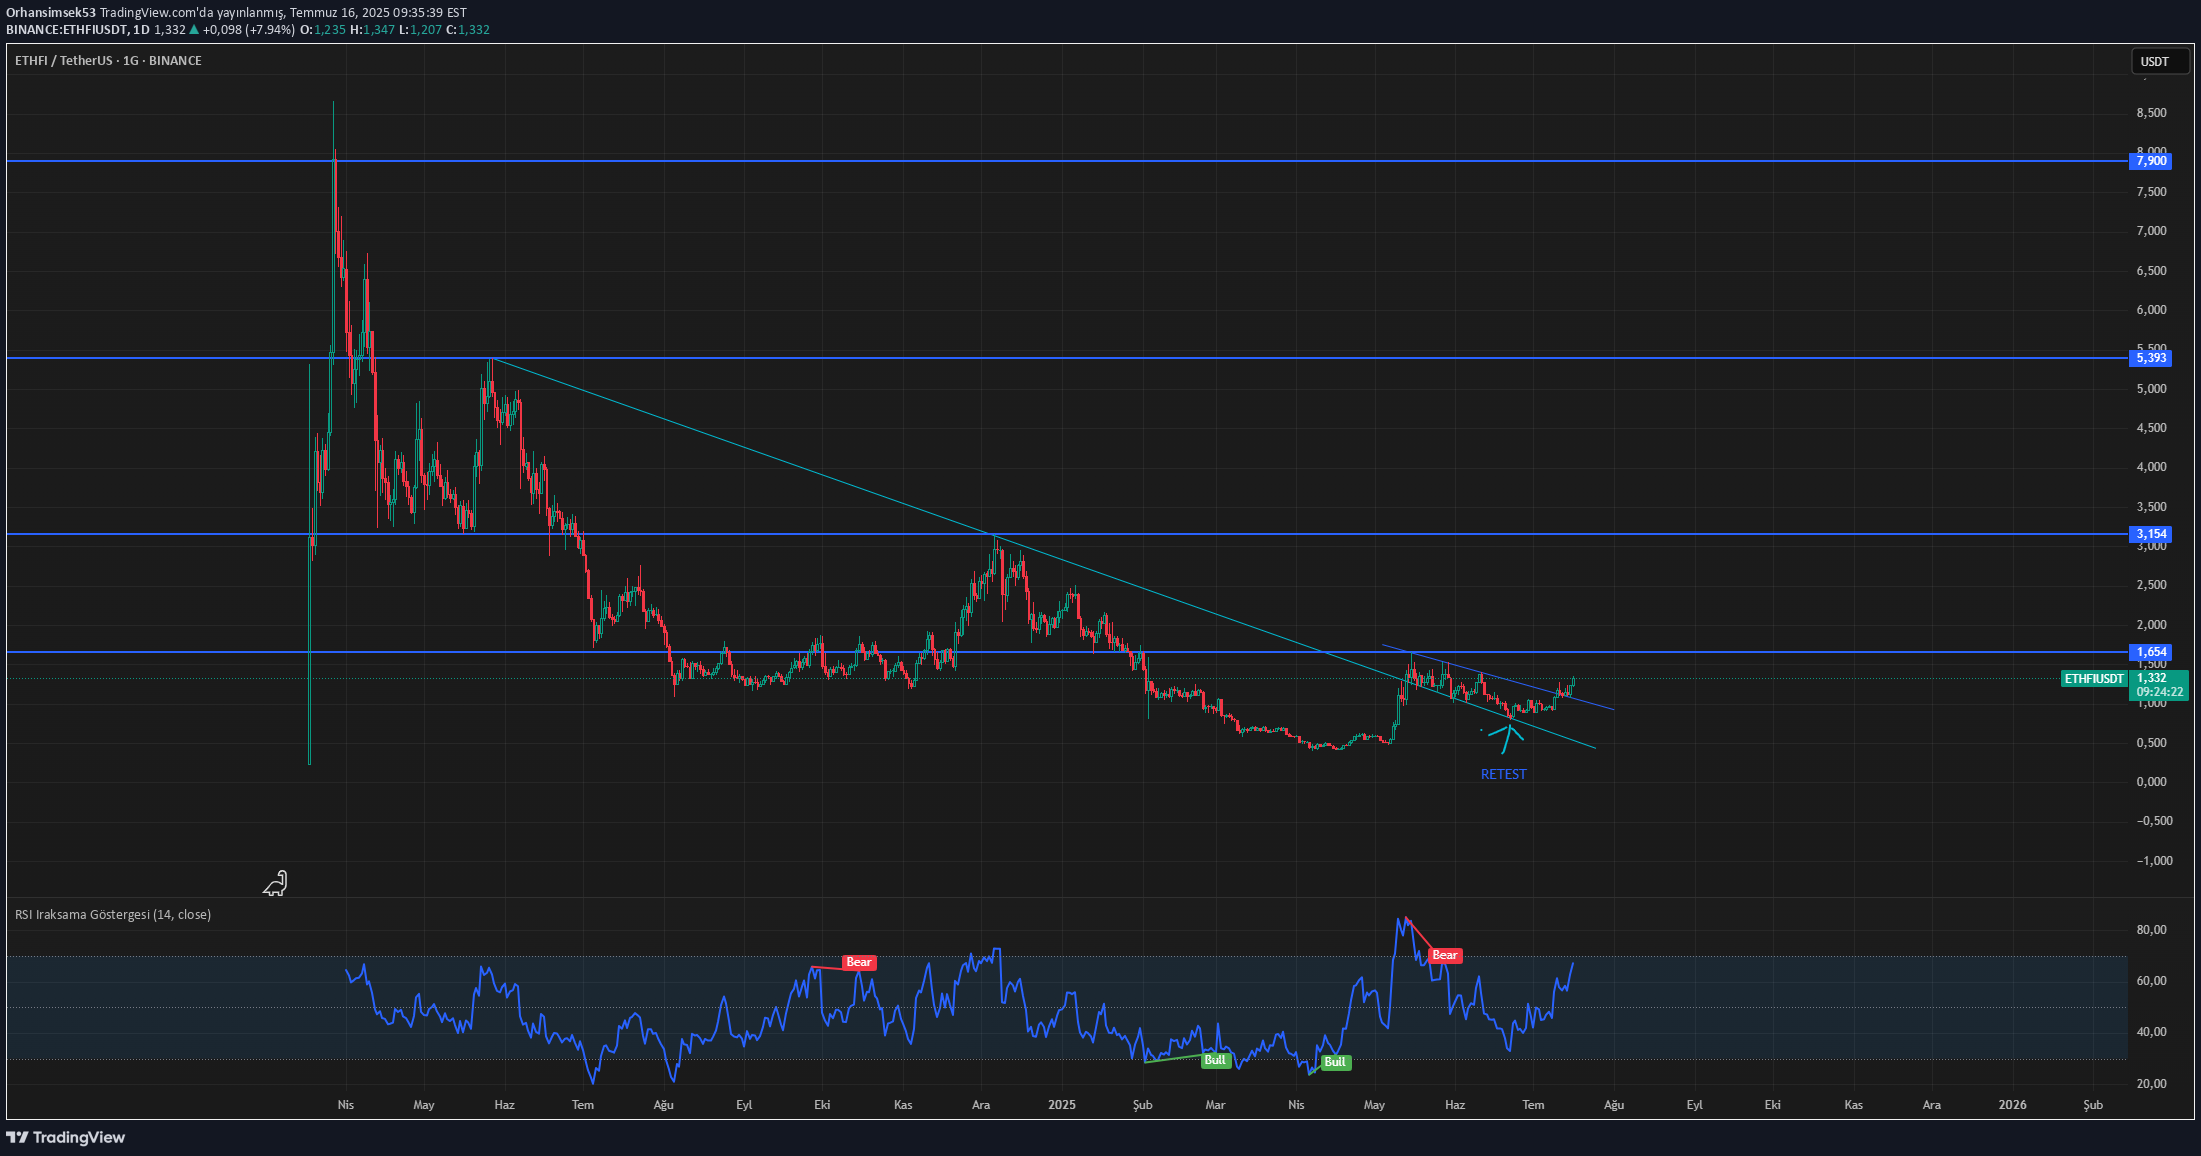Click the ETHFI / TetherUS chart title
The image size is (2201, 1156).
(x=108, y=61)
